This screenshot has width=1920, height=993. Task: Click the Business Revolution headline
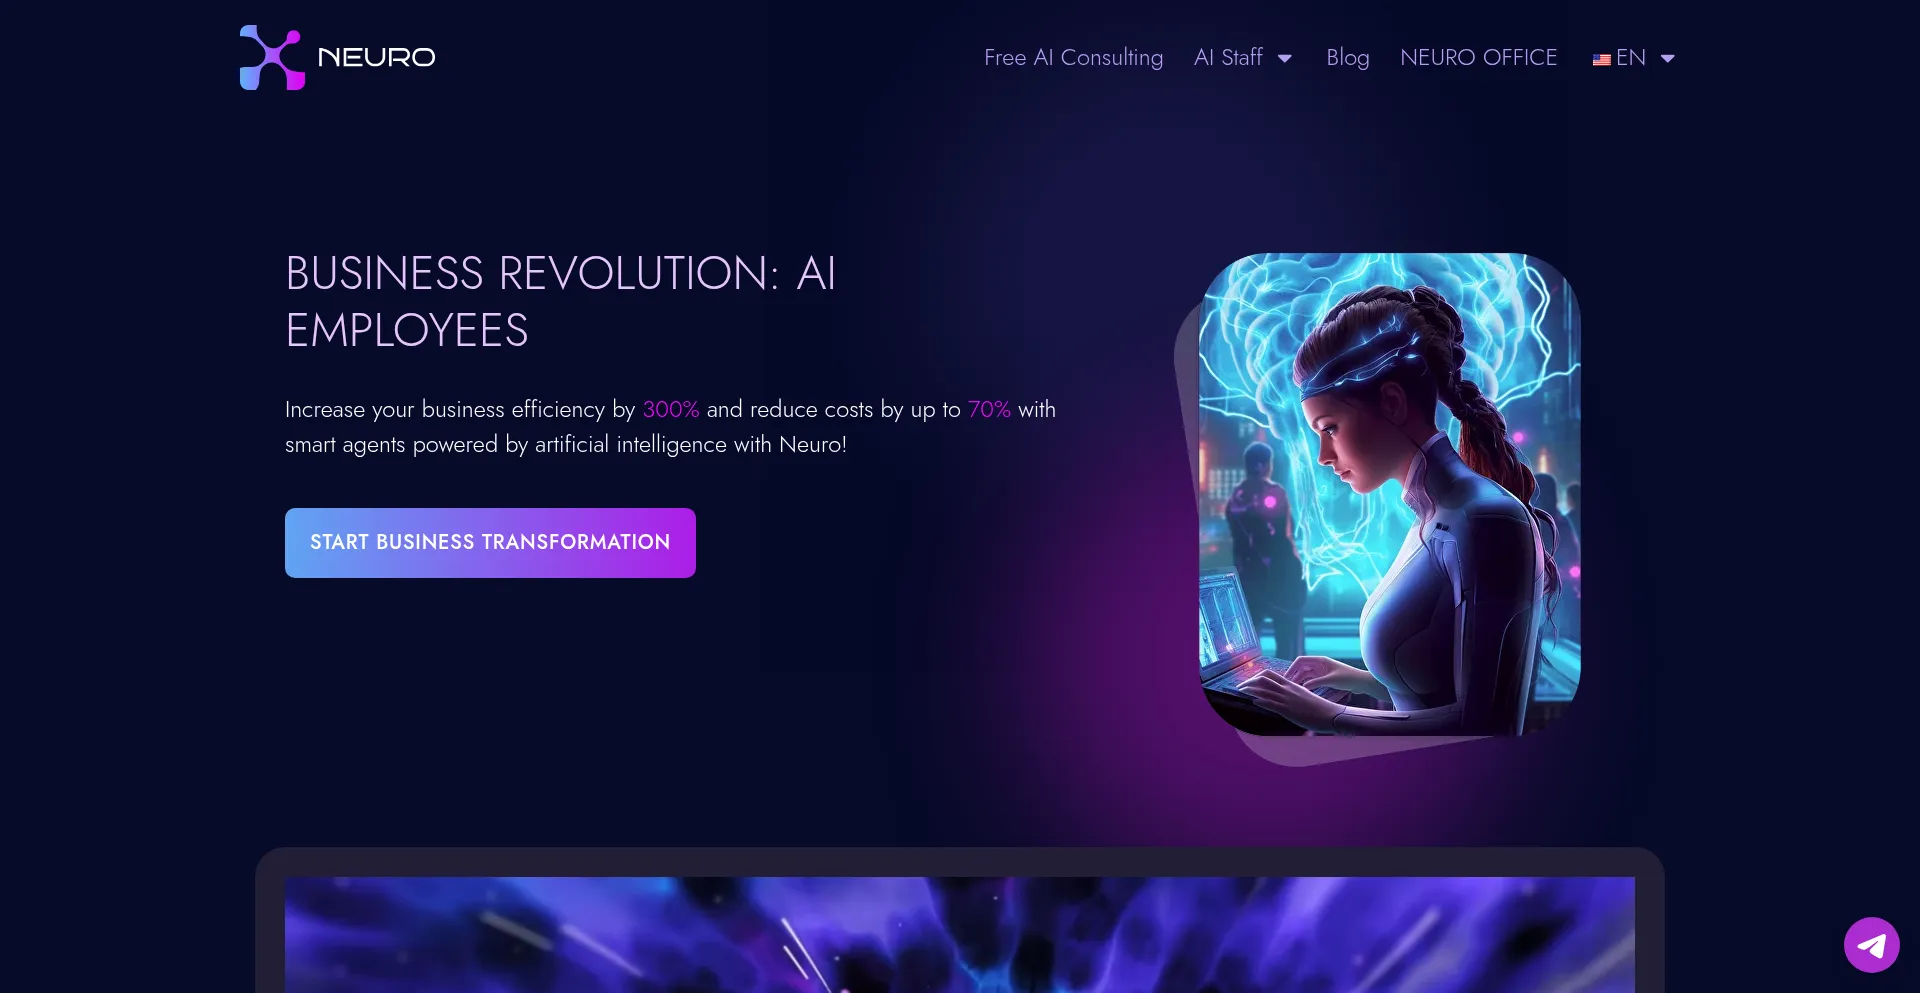[560, 302]
